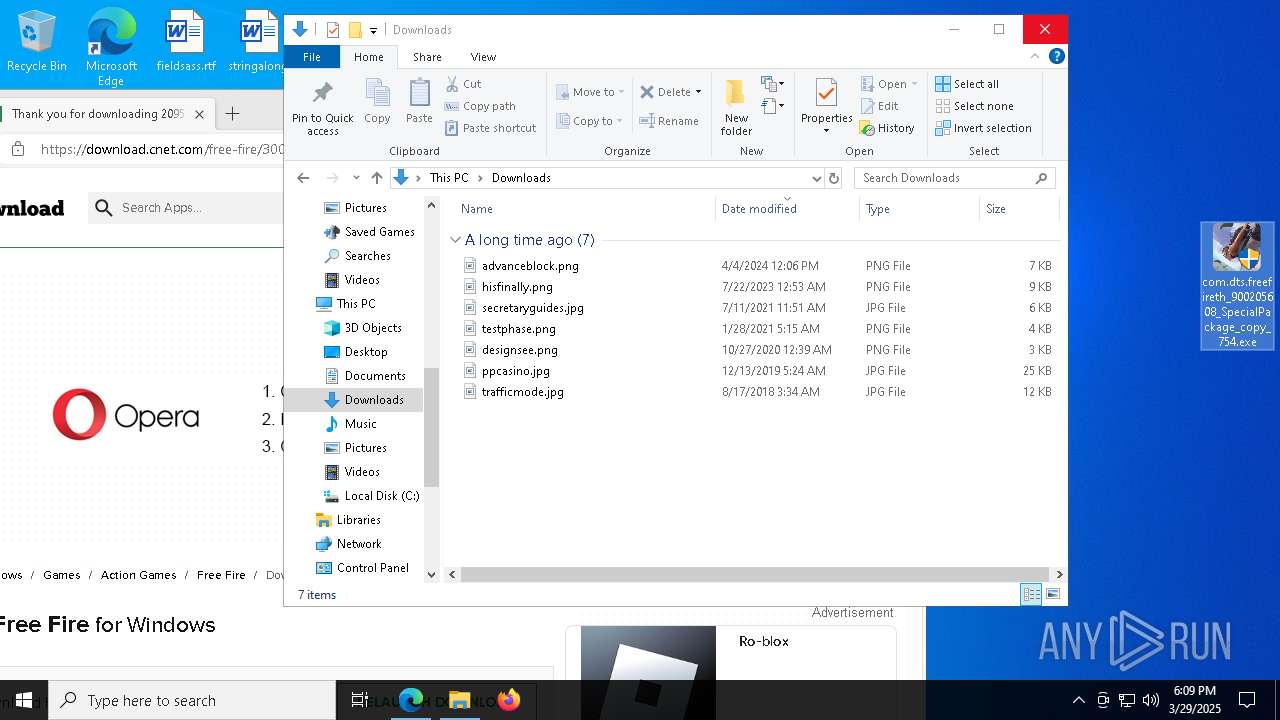Click the Search Apps field on CNET
The image size is (1280, 720).
coord(185,208)
